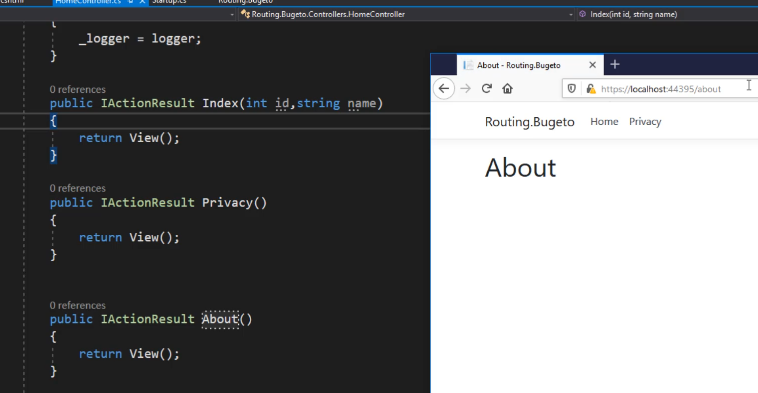
Task: Click the 'id' parameter in Index signature
Action: point(282,103)
